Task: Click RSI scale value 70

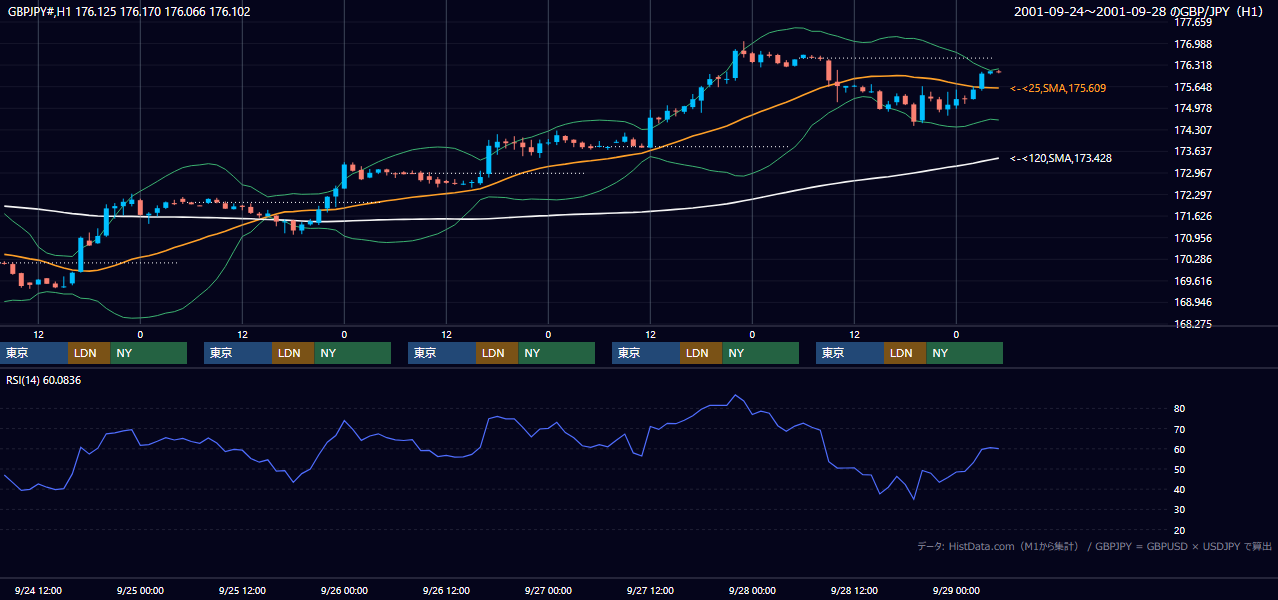Action: [x=1180, y=429]
